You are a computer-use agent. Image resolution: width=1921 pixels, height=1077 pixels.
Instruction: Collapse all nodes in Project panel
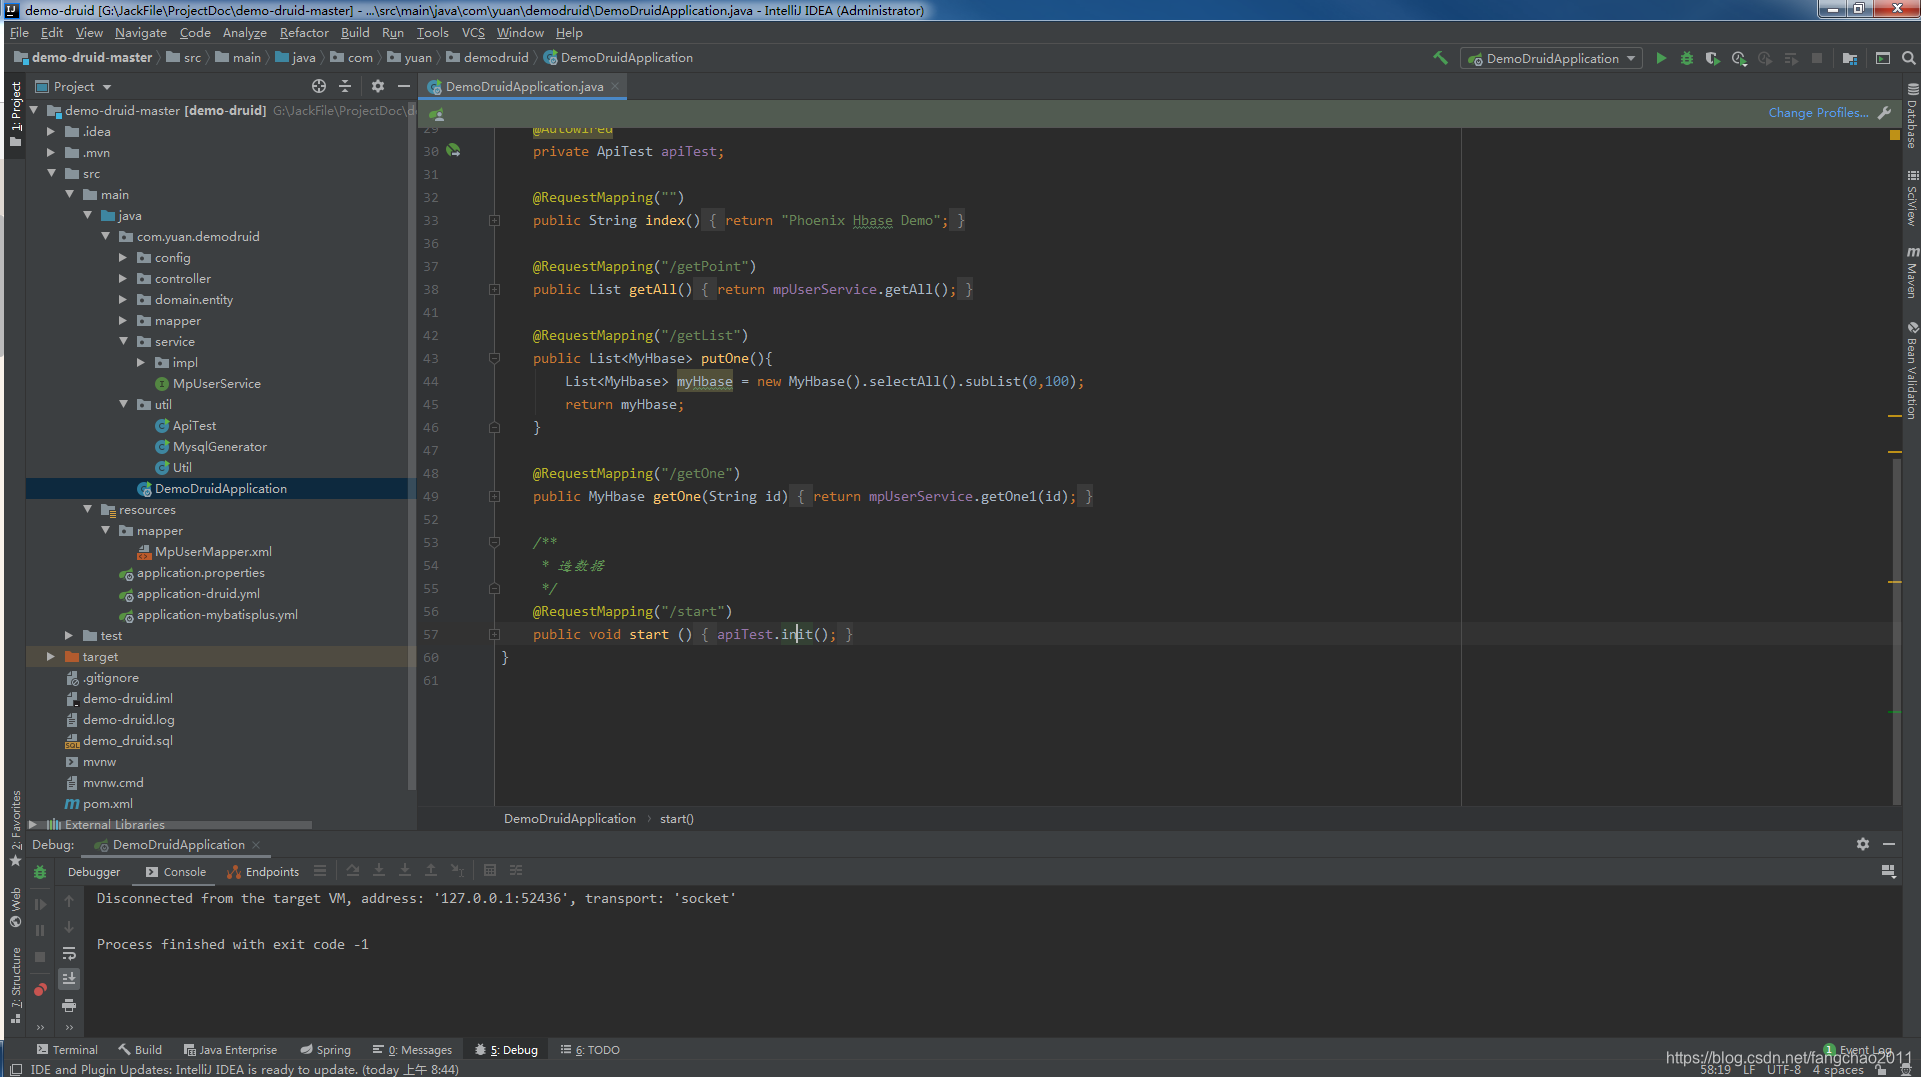click(345, 86)
